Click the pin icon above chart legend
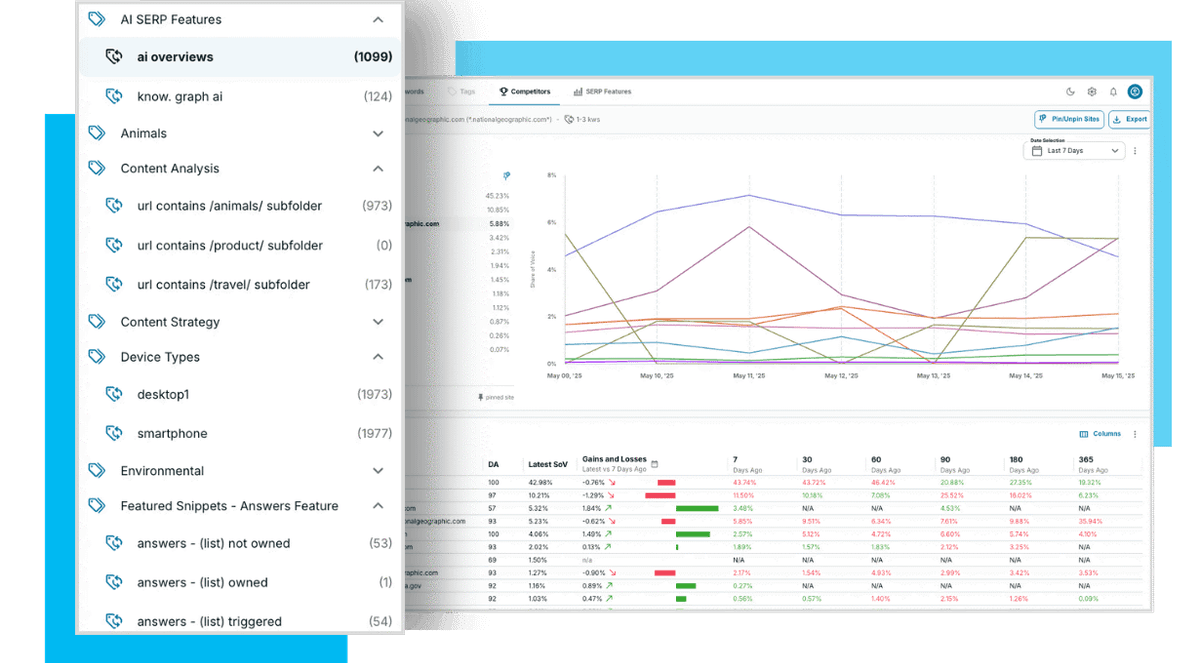 click(506, 175)
